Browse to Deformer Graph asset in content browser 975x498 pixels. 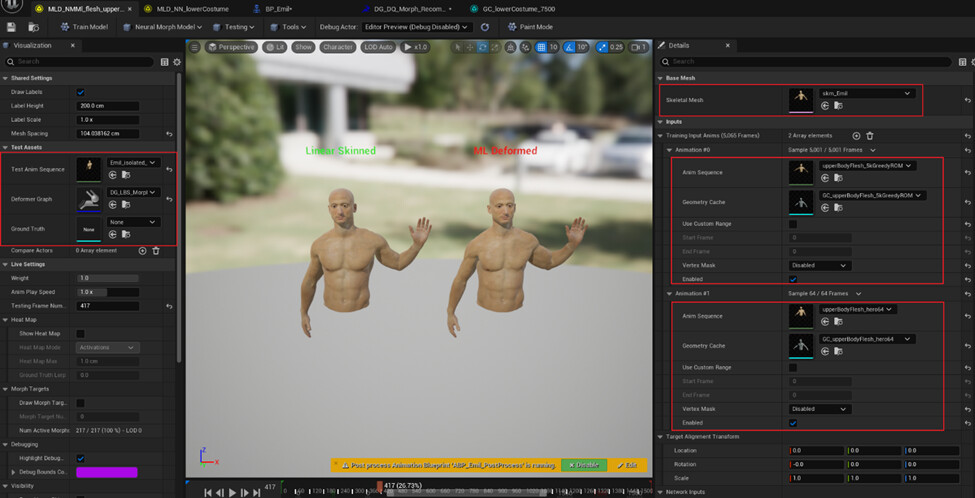tap(125, 205)
